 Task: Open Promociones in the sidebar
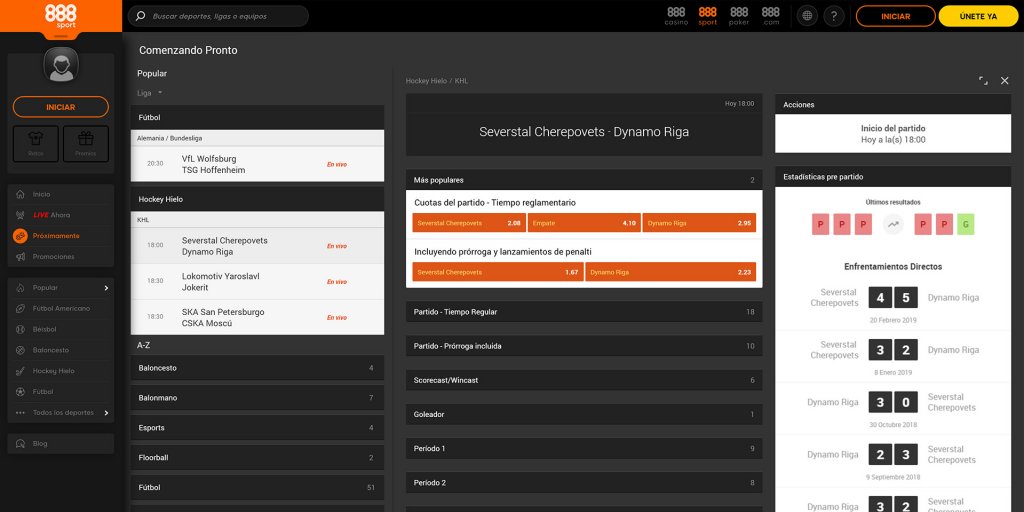[61, 257]
